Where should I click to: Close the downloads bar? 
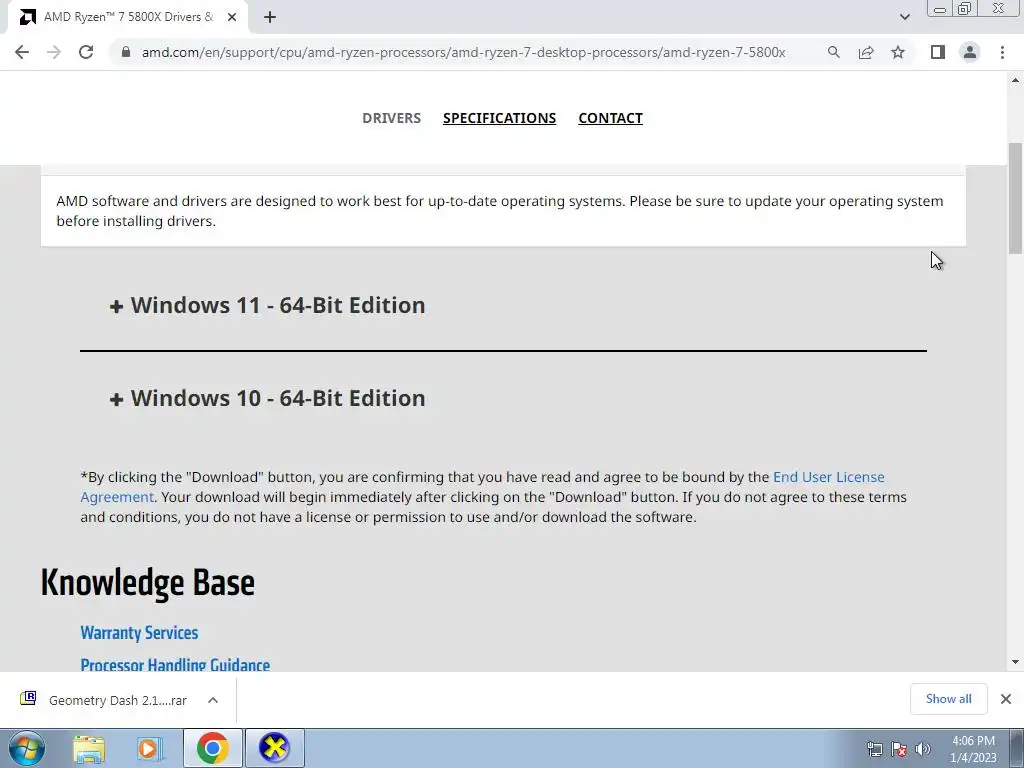(1006, 699)
